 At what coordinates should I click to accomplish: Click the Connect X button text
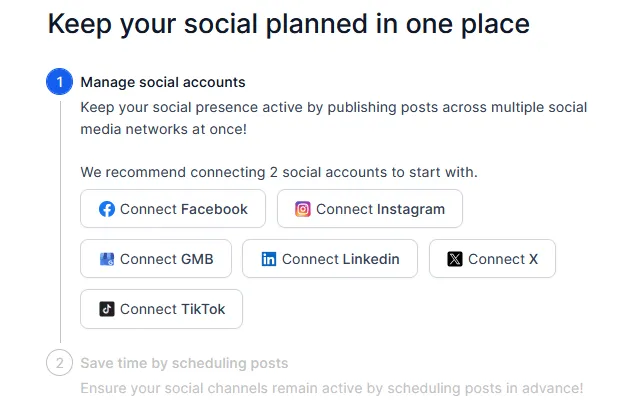(x=503, y=259)
